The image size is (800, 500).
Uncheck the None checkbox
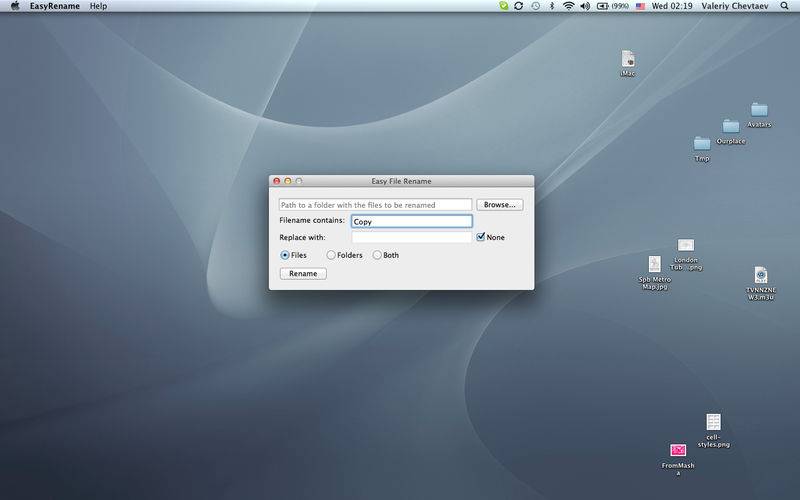481,237
